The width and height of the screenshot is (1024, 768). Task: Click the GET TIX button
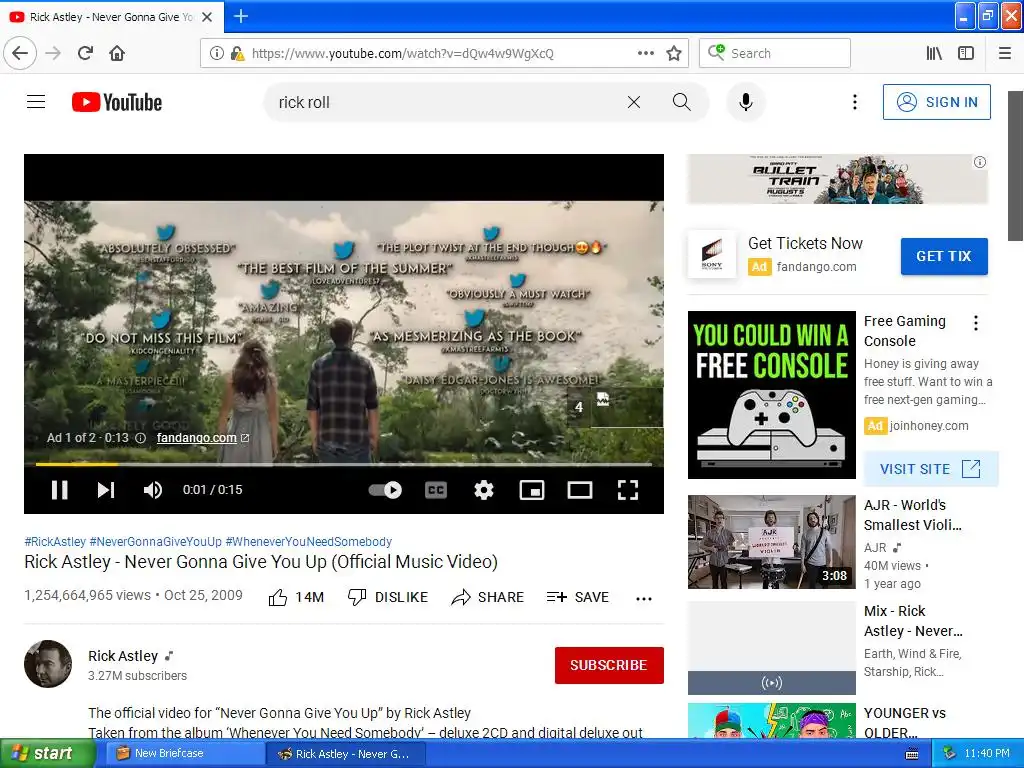point(944,256)
